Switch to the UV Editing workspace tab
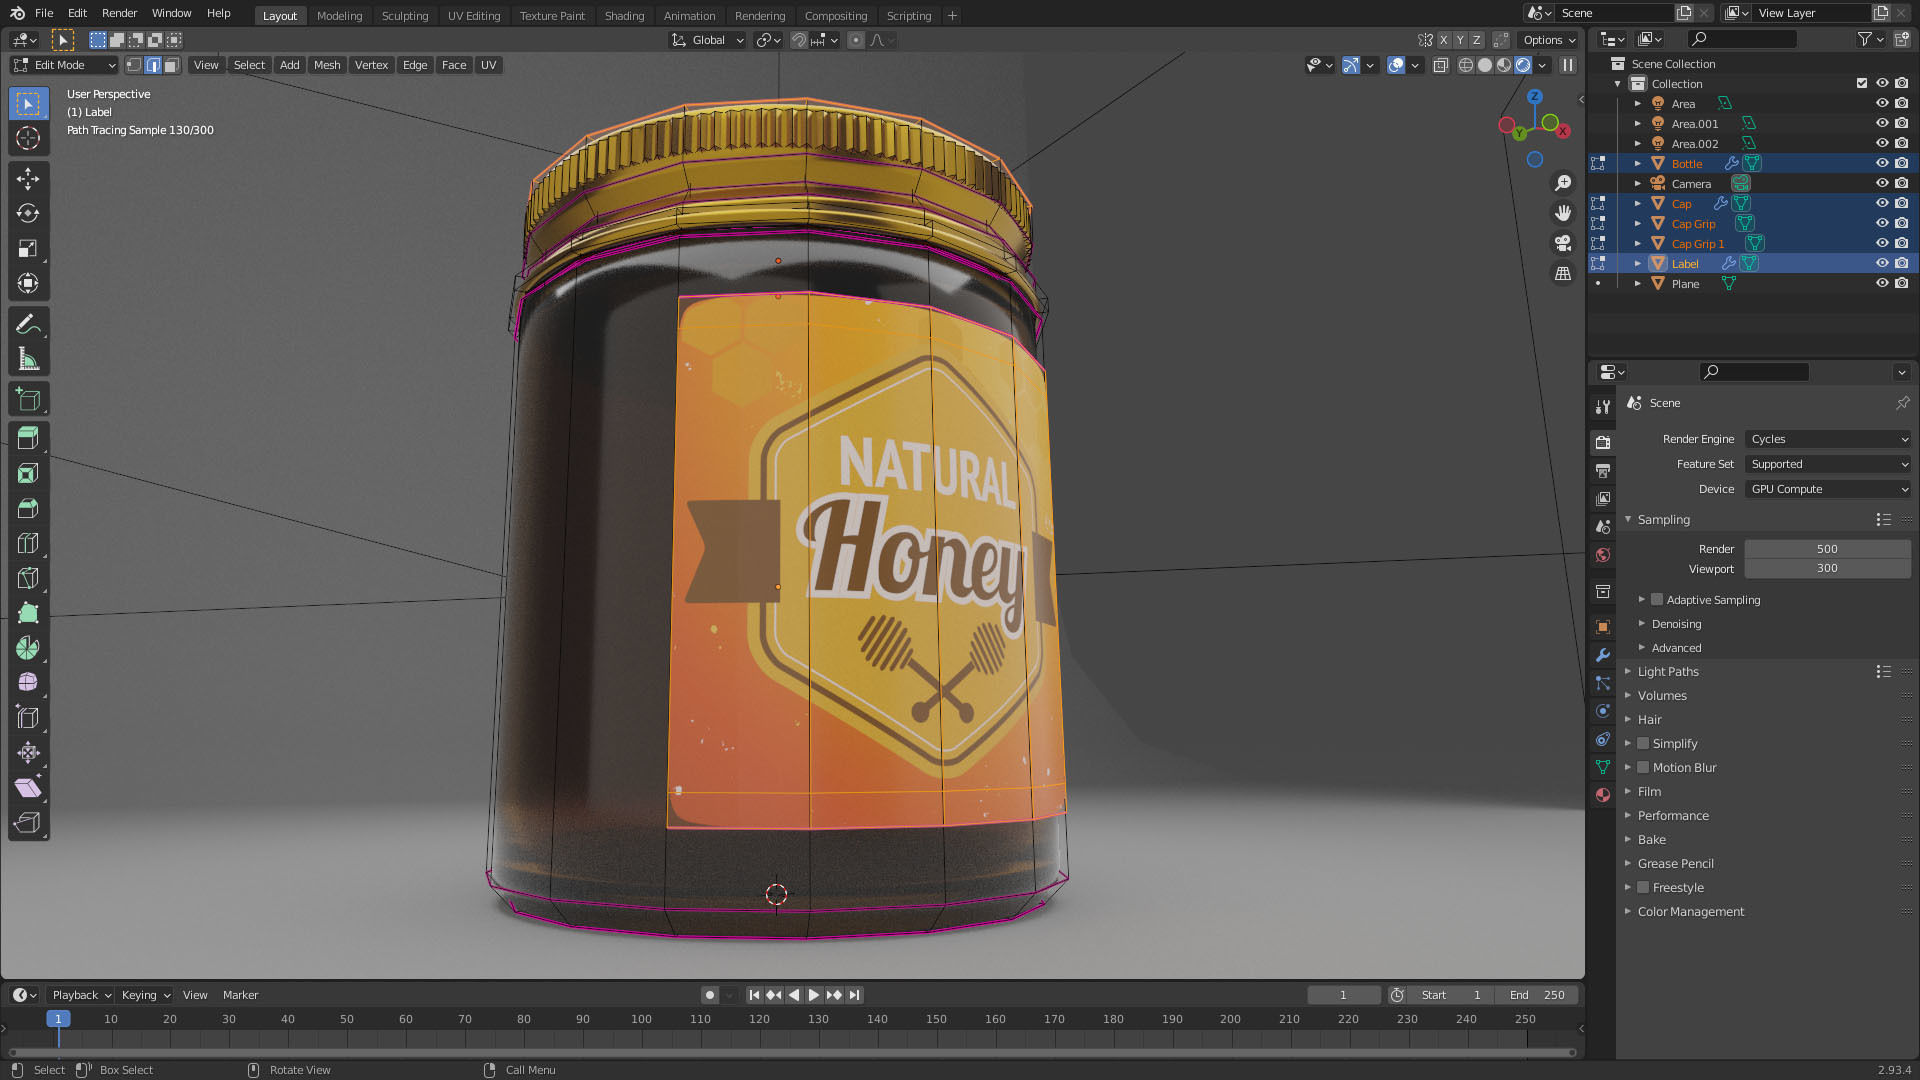 (x=473, y=15)
